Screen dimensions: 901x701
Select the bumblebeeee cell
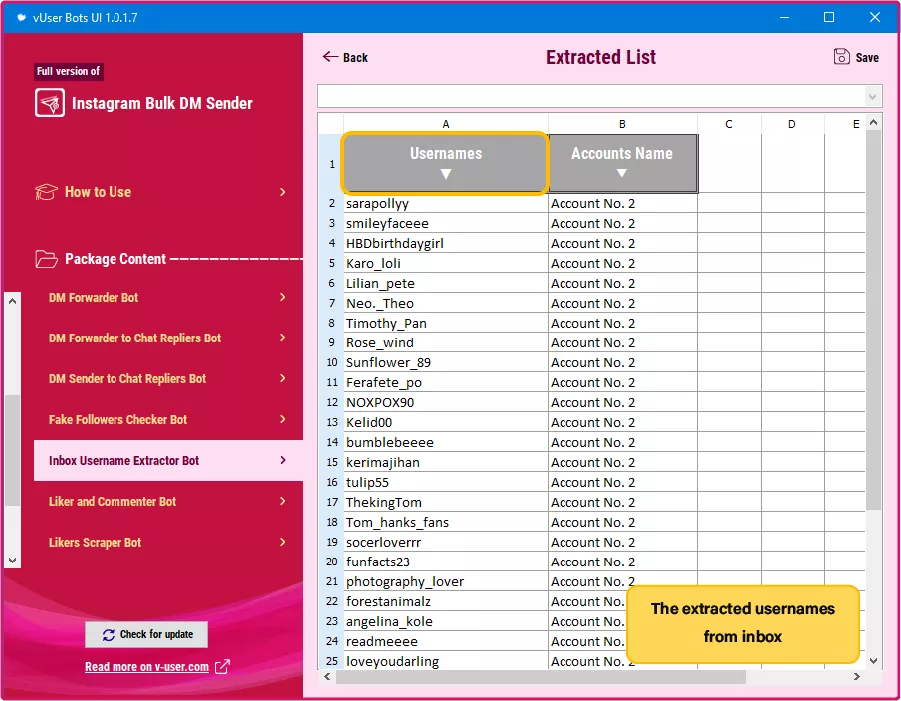[x=446, y=442]
